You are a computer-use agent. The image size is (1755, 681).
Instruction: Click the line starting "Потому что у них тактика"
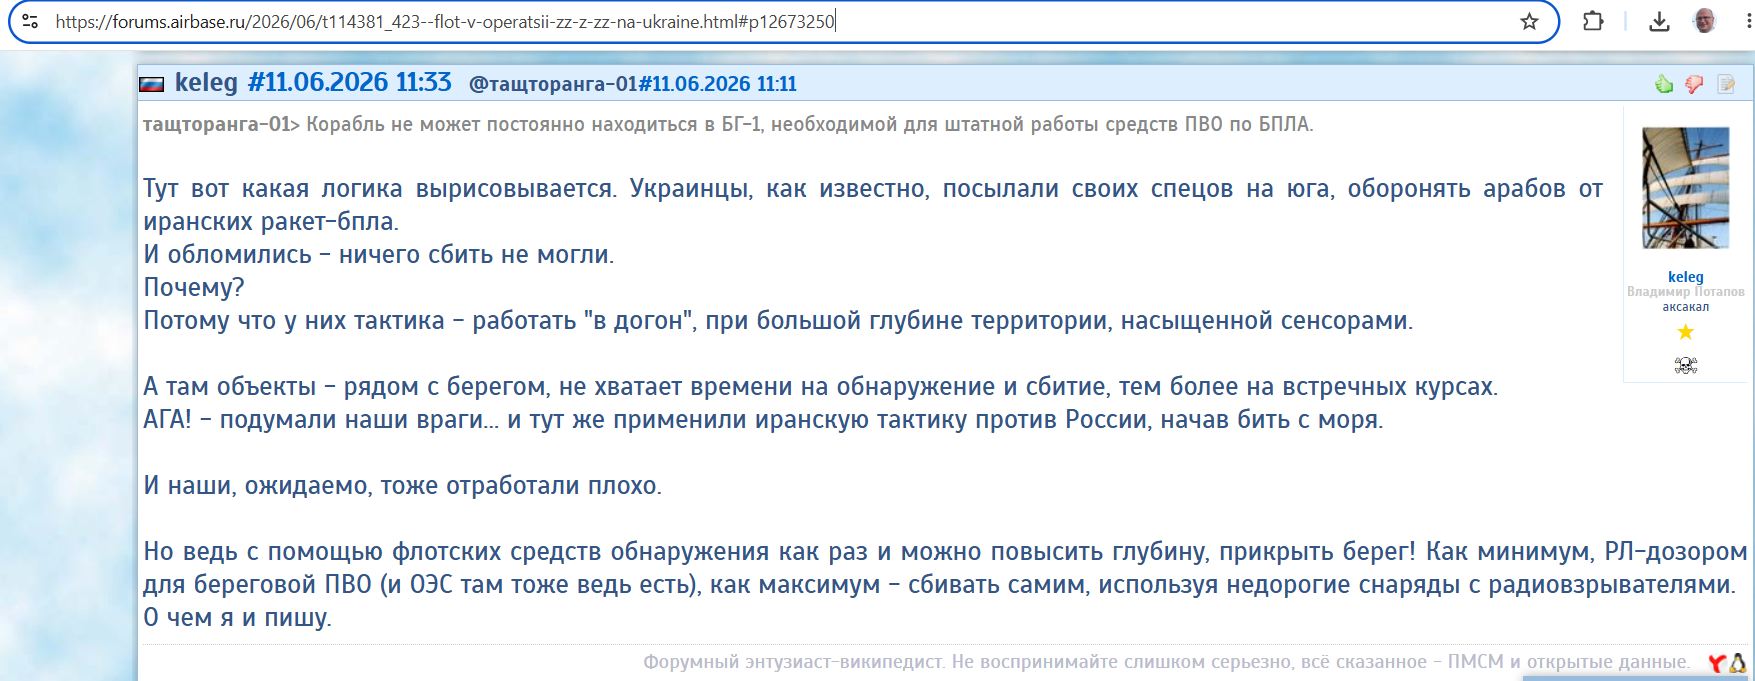pos(778,321)
